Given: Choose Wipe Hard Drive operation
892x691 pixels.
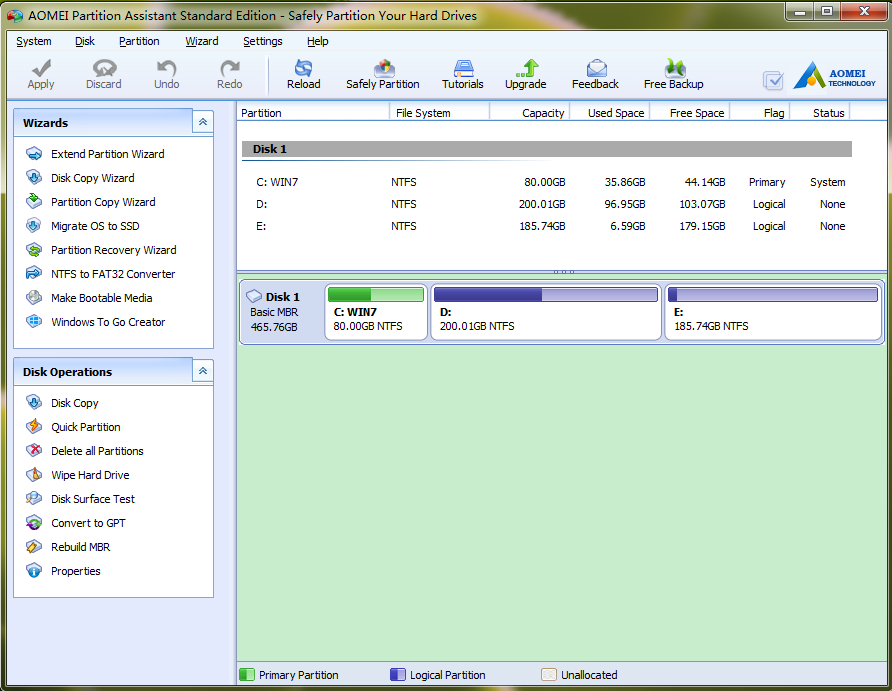Looking at the screenshot, I should (90, 475).
